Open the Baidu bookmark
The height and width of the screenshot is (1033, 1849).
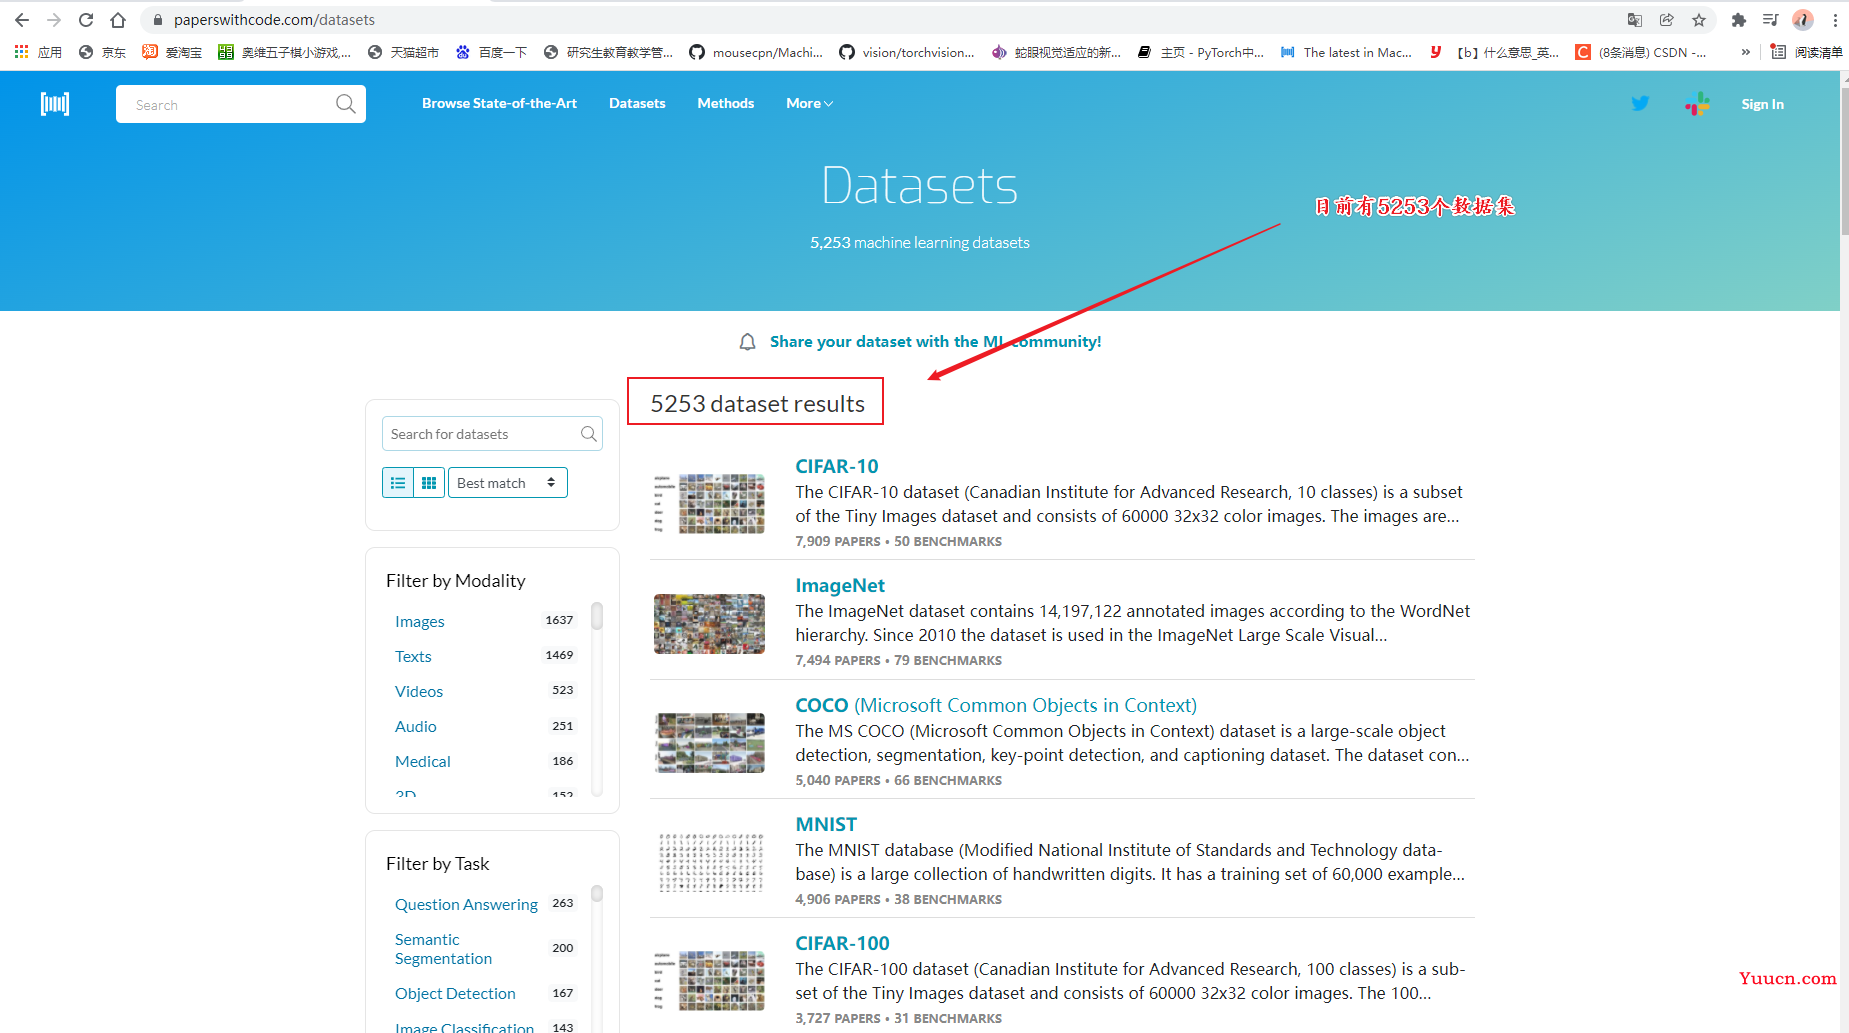tap(491, 52)
